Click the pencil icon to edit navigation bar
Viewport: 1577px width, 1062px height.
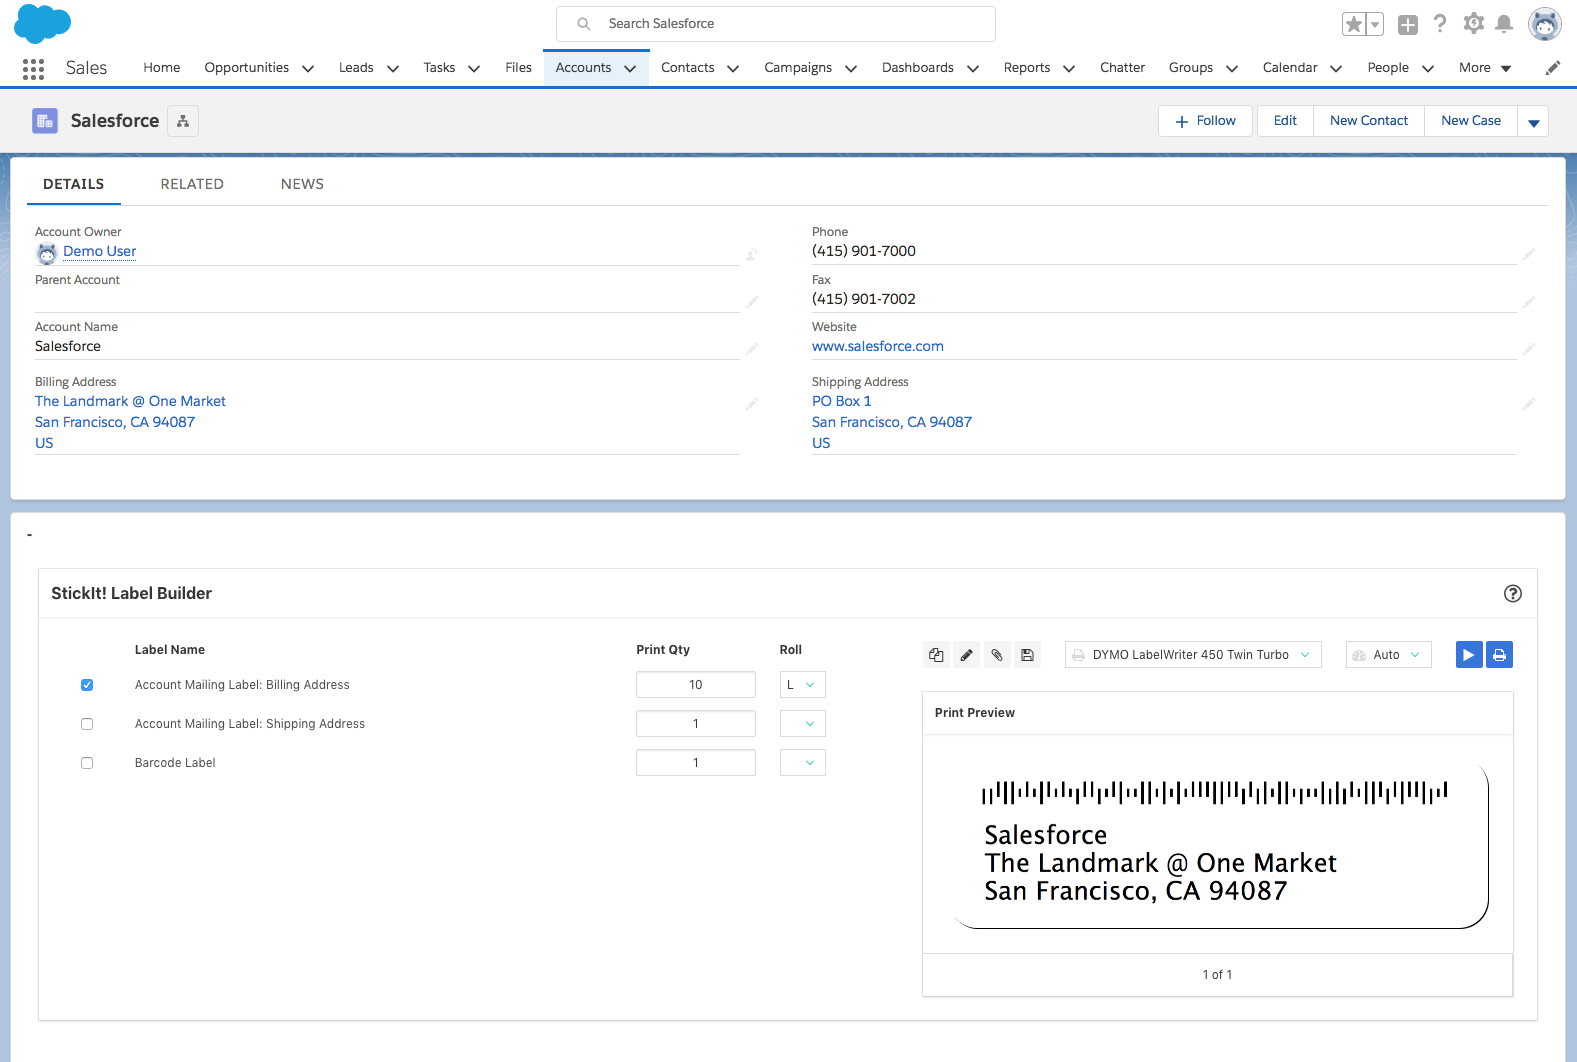1553,68
